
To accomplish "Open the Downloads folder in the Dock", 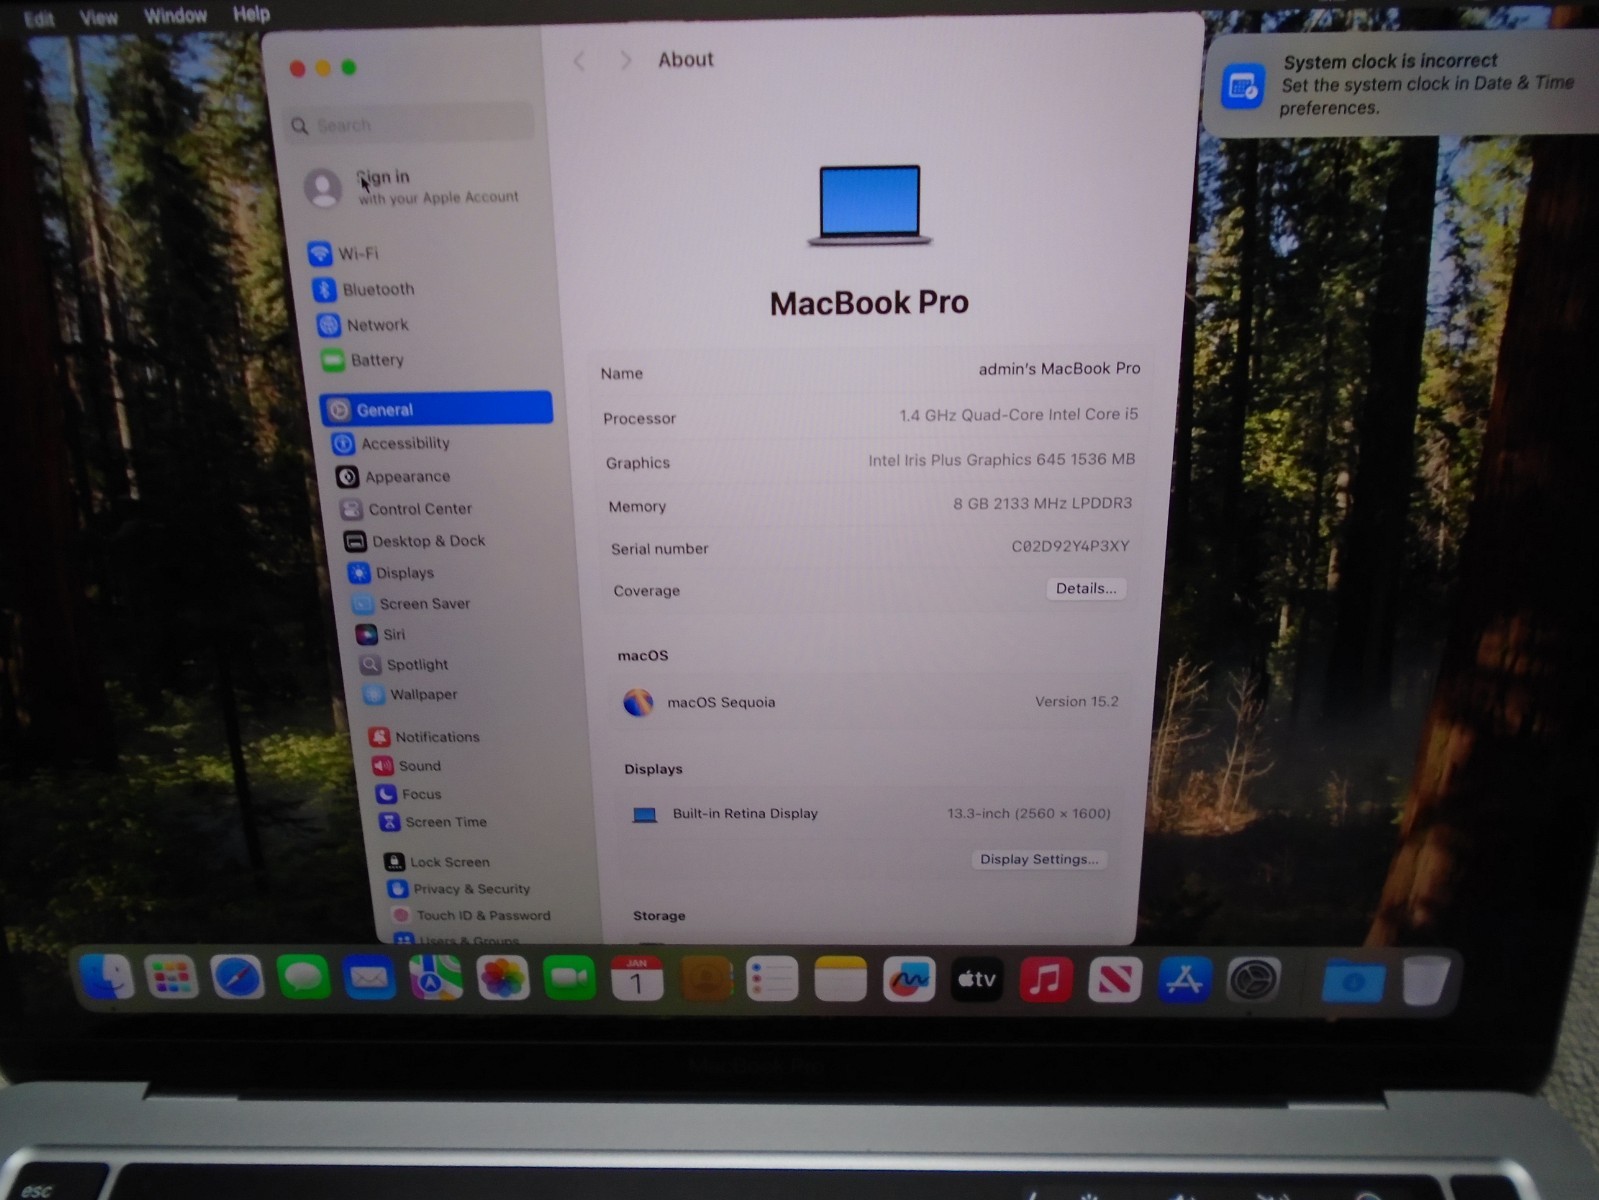I will tap(1354, 981).
